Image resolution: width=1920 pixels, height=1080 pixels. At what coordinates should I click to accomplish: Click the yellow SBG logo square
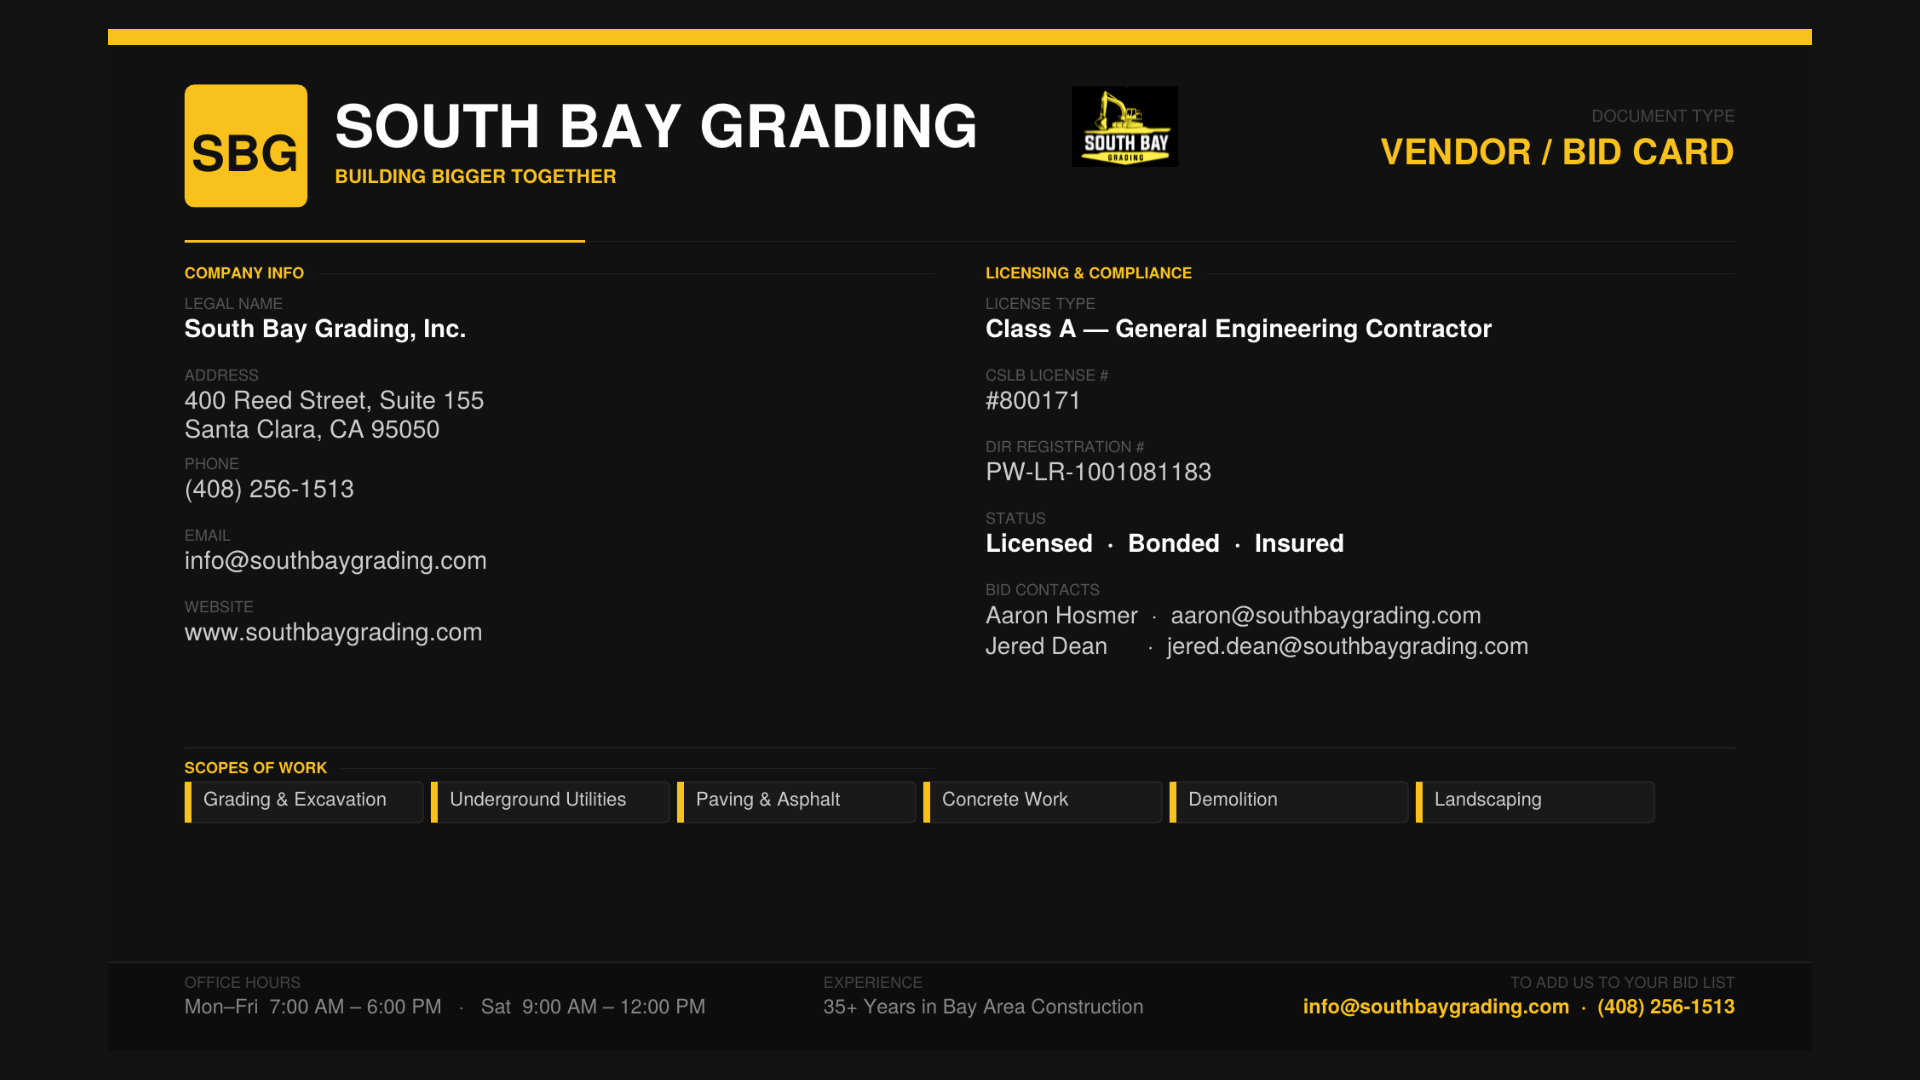[245, 146]
